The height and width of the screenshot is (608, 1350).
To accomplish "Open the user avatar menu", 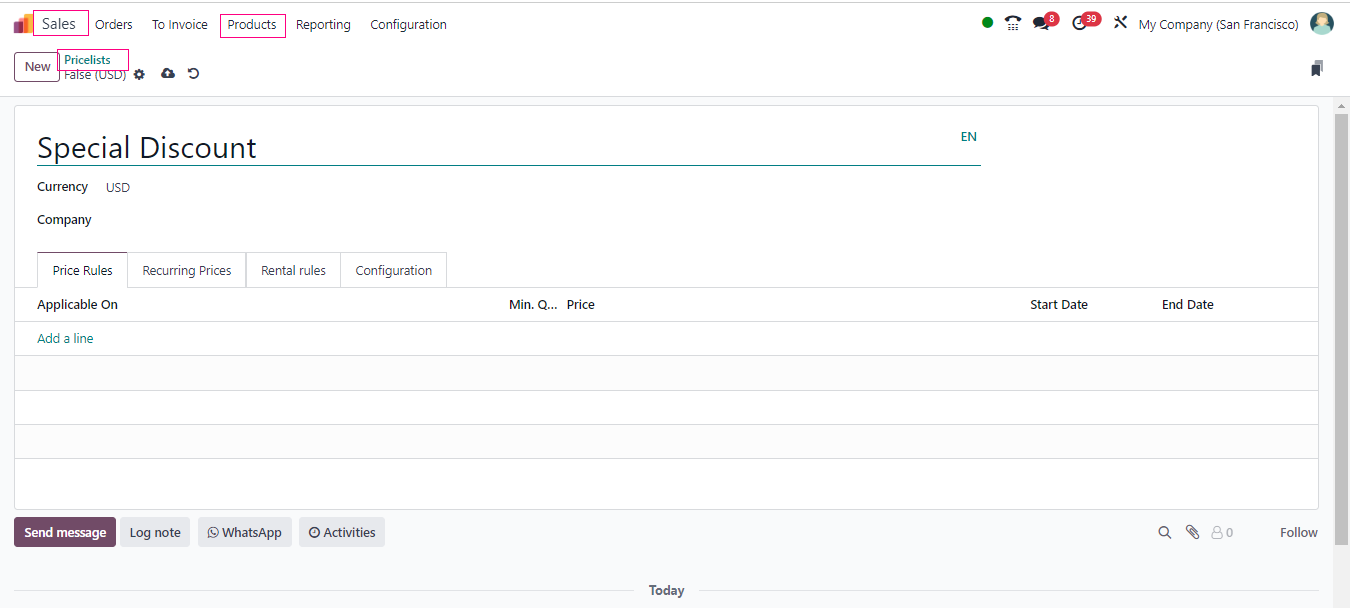I will (1322, 24).
